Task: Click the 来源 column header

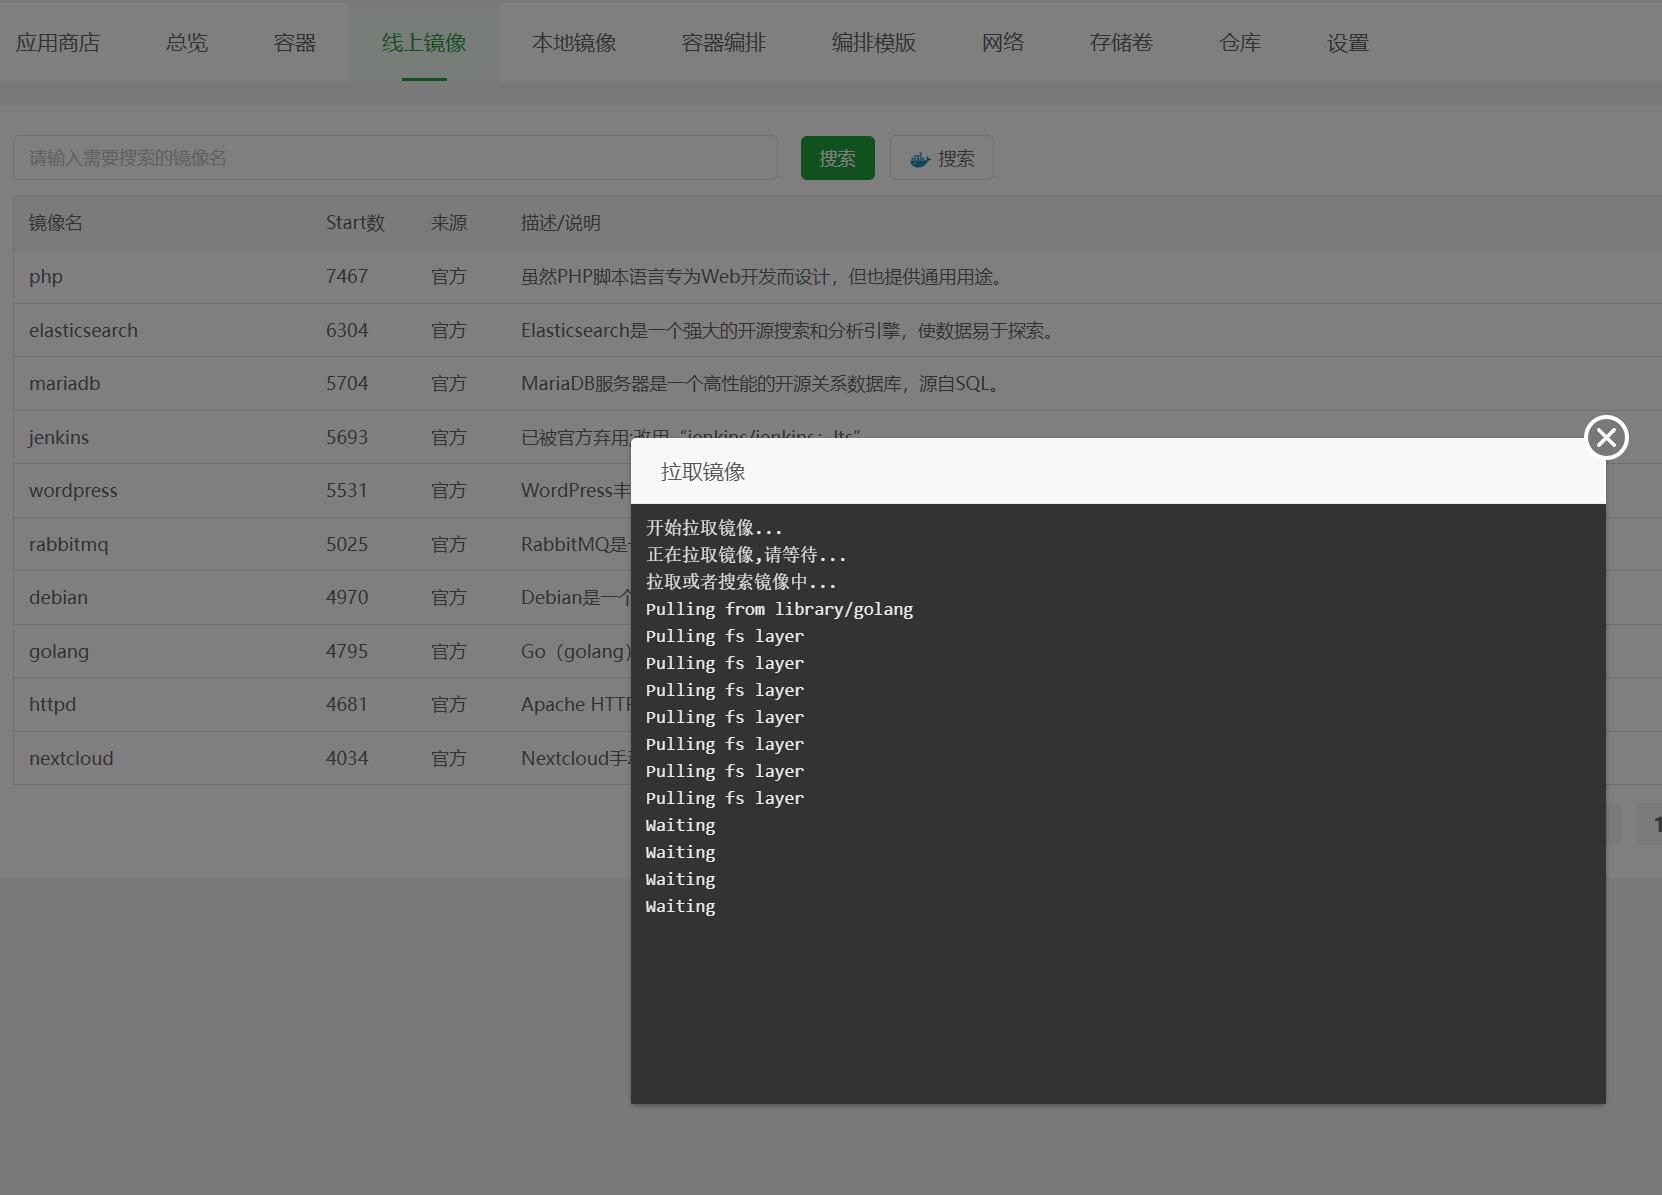Action: tap(449, 223)
